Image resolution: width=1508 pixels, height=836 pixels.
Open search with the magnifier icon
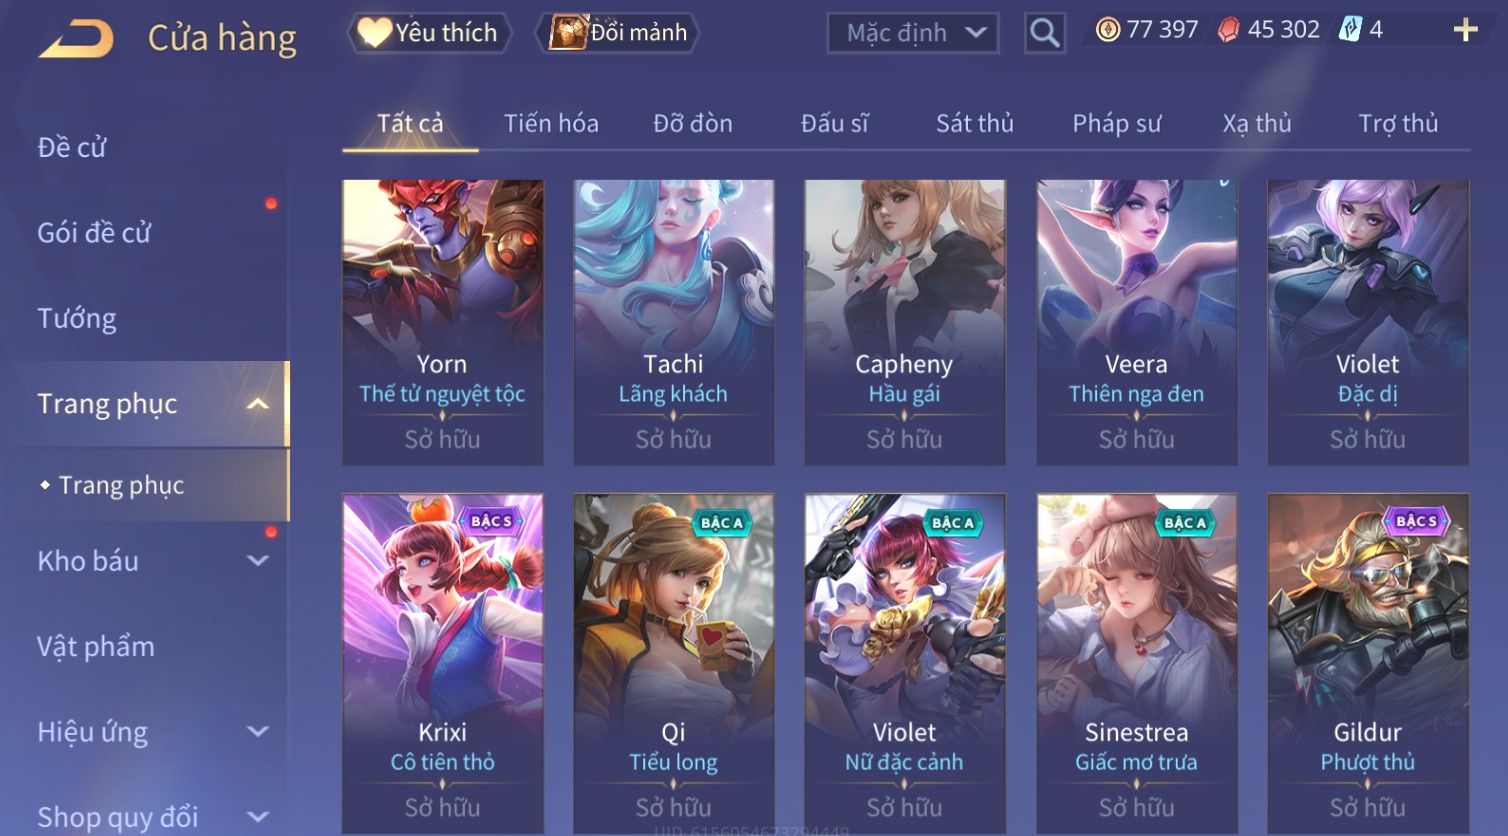[1044, 33]
